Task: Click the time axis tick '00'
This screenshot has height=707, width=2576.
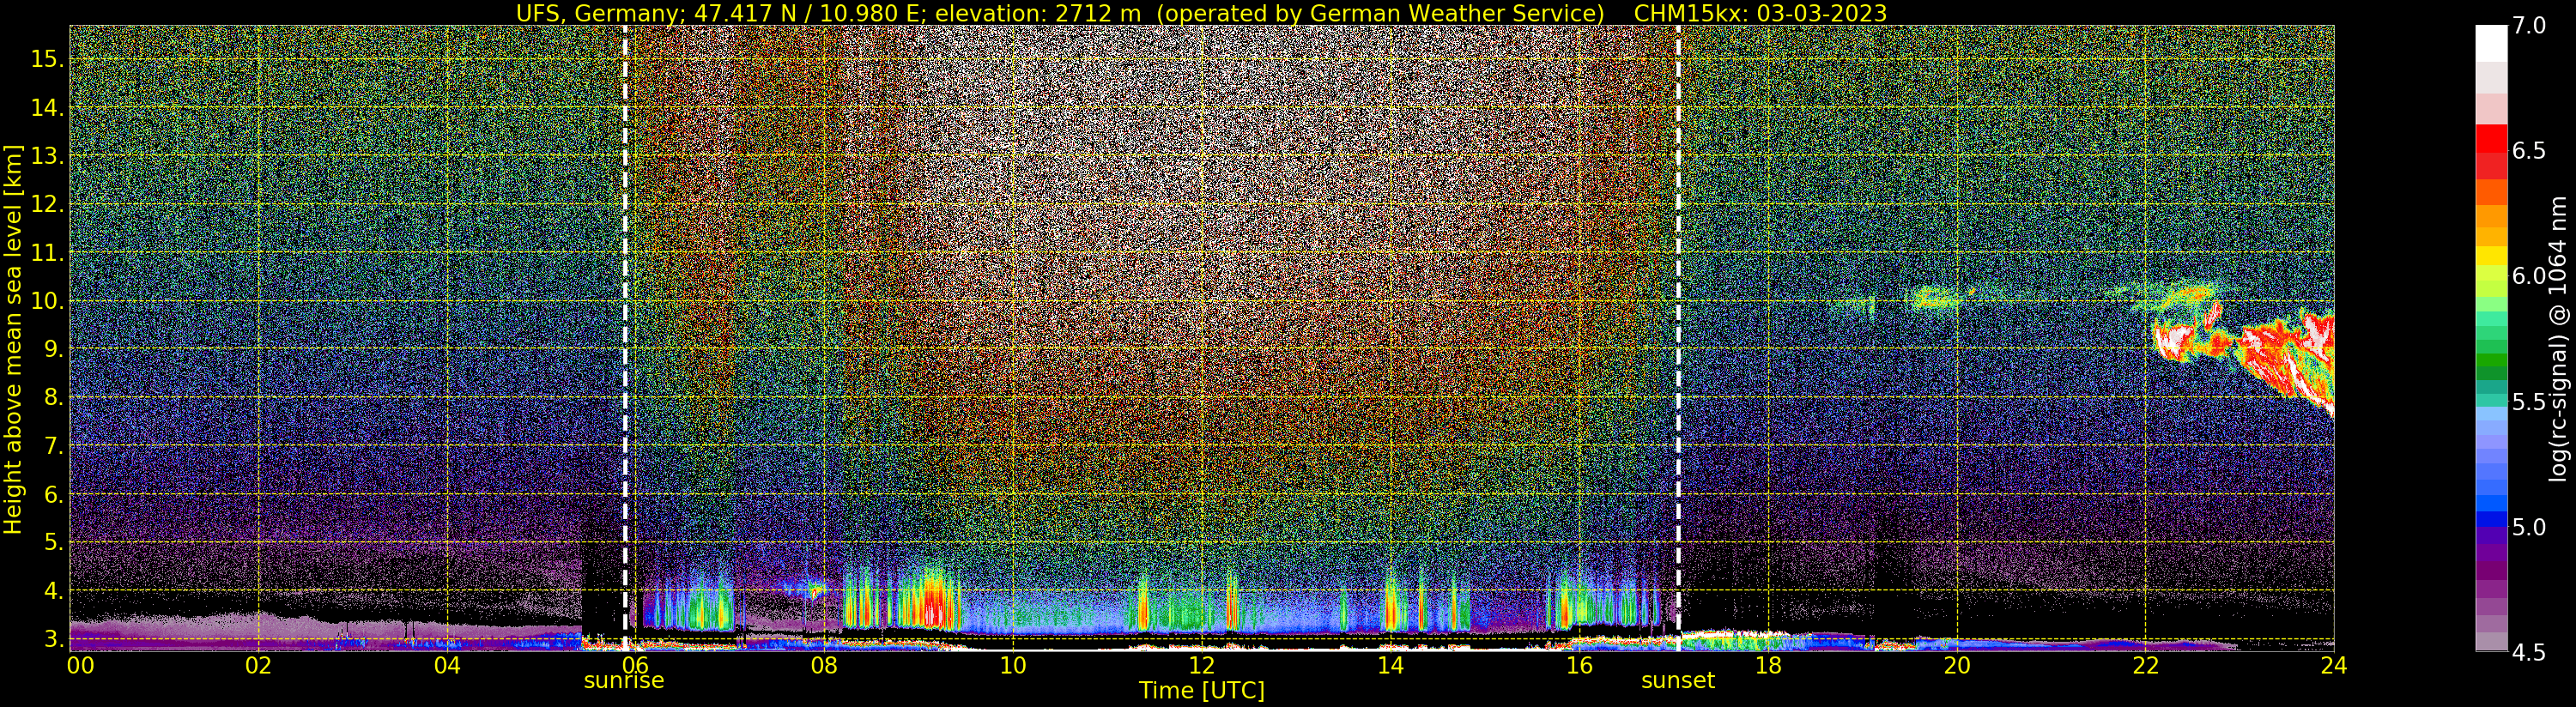Action: [80, 665]
